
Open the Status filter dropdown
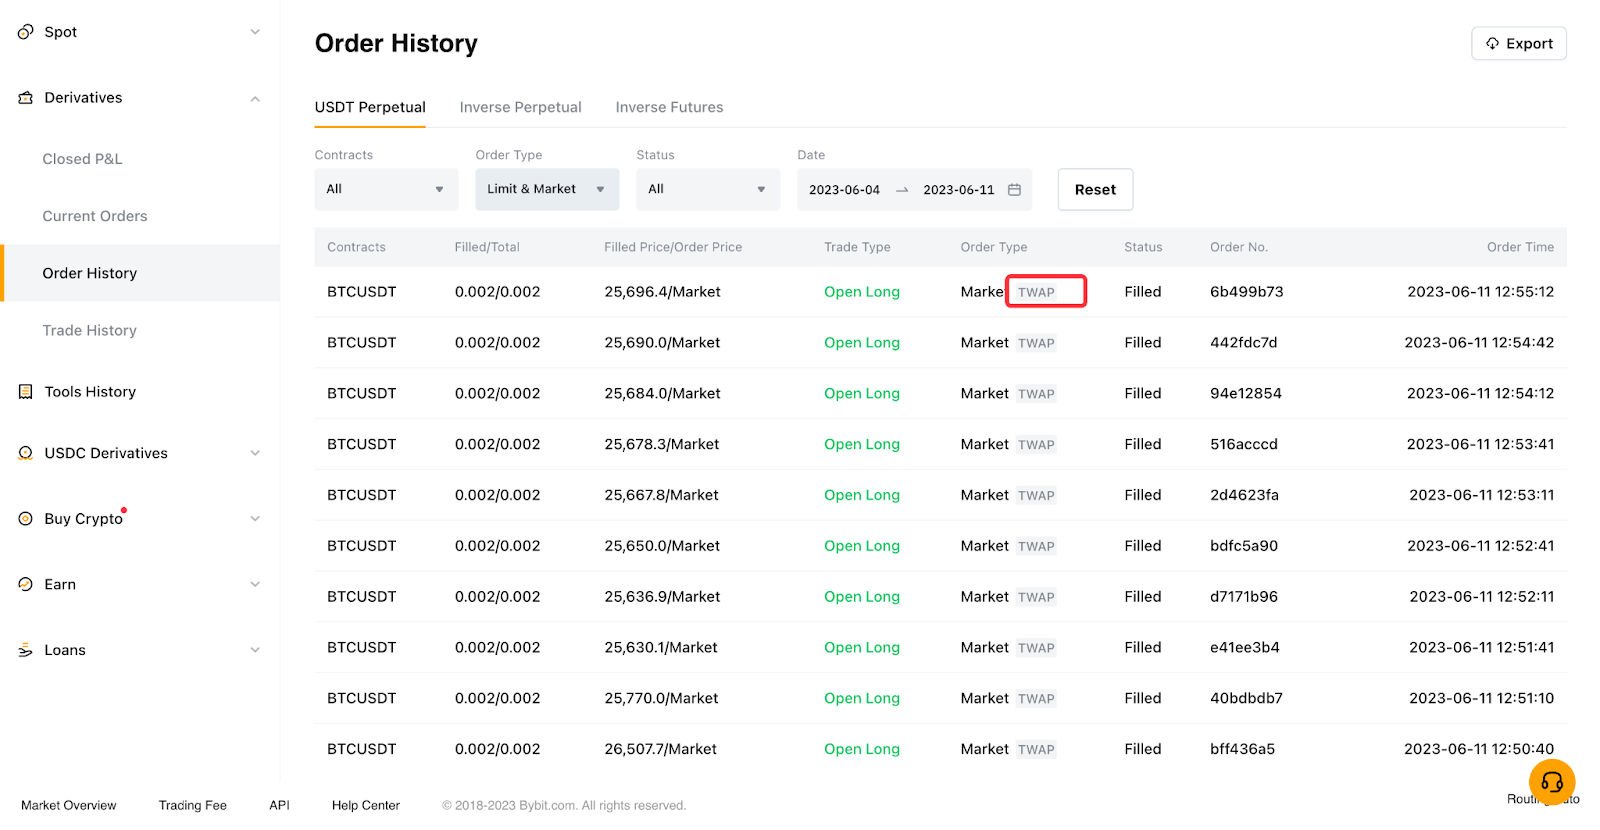pos(708,190)
